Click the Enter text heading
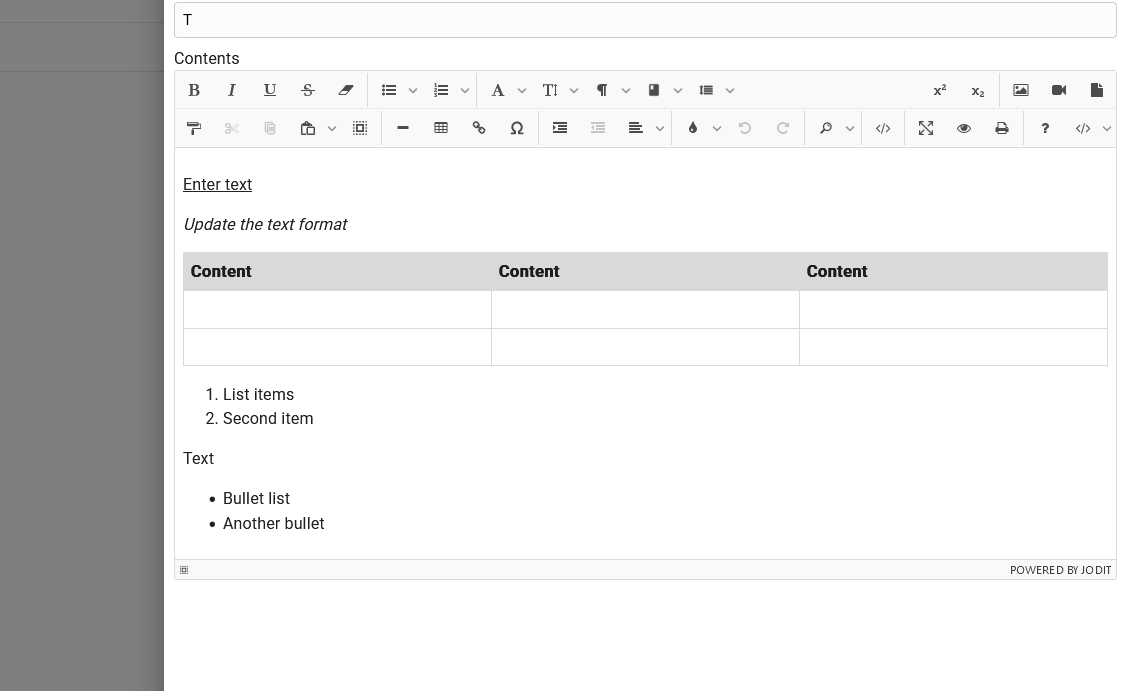 click(217, 185)
